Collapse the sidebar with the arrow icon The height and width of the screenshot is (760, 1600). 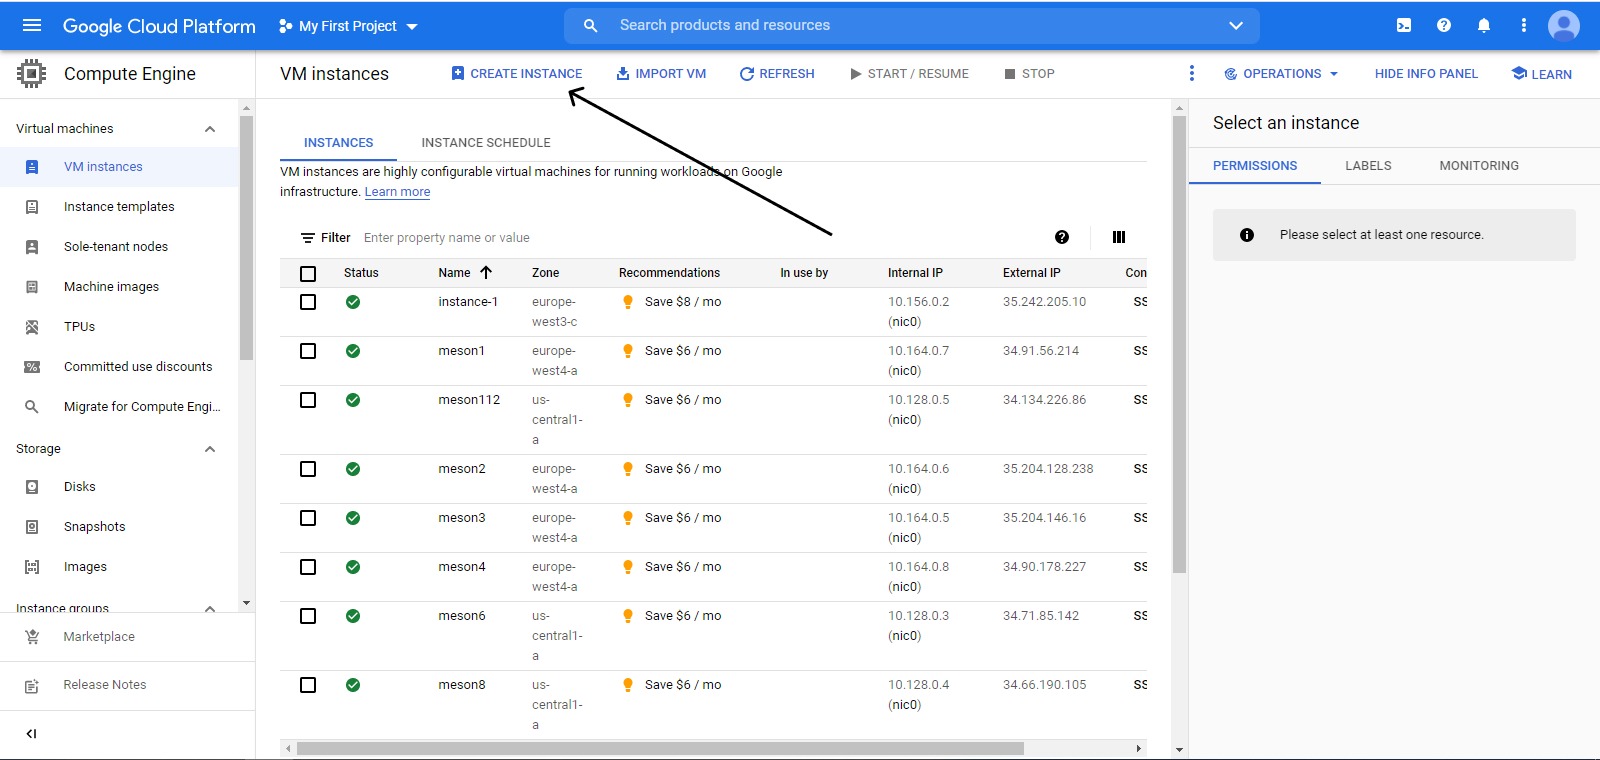31,733
